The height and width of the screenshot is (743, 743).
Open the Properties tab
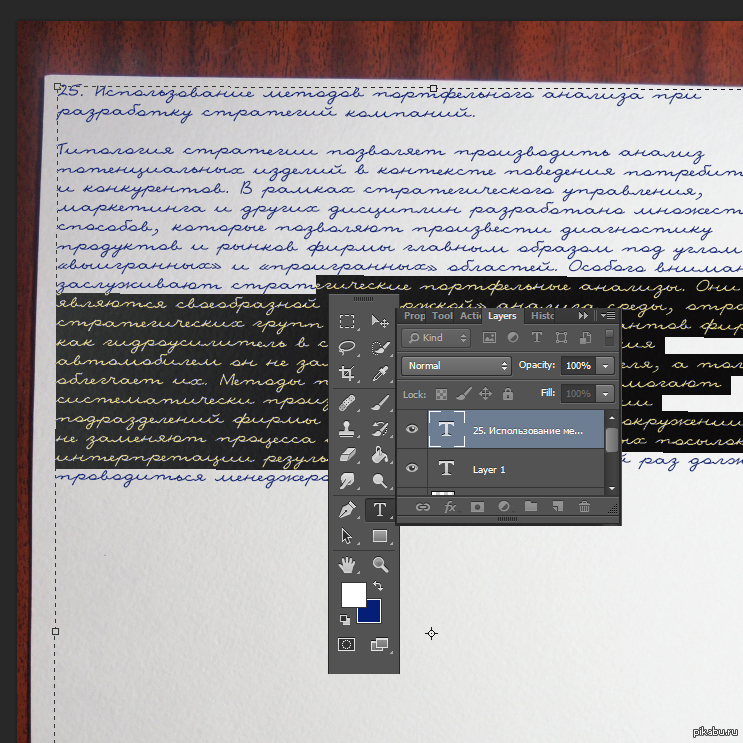coord(414,316)
